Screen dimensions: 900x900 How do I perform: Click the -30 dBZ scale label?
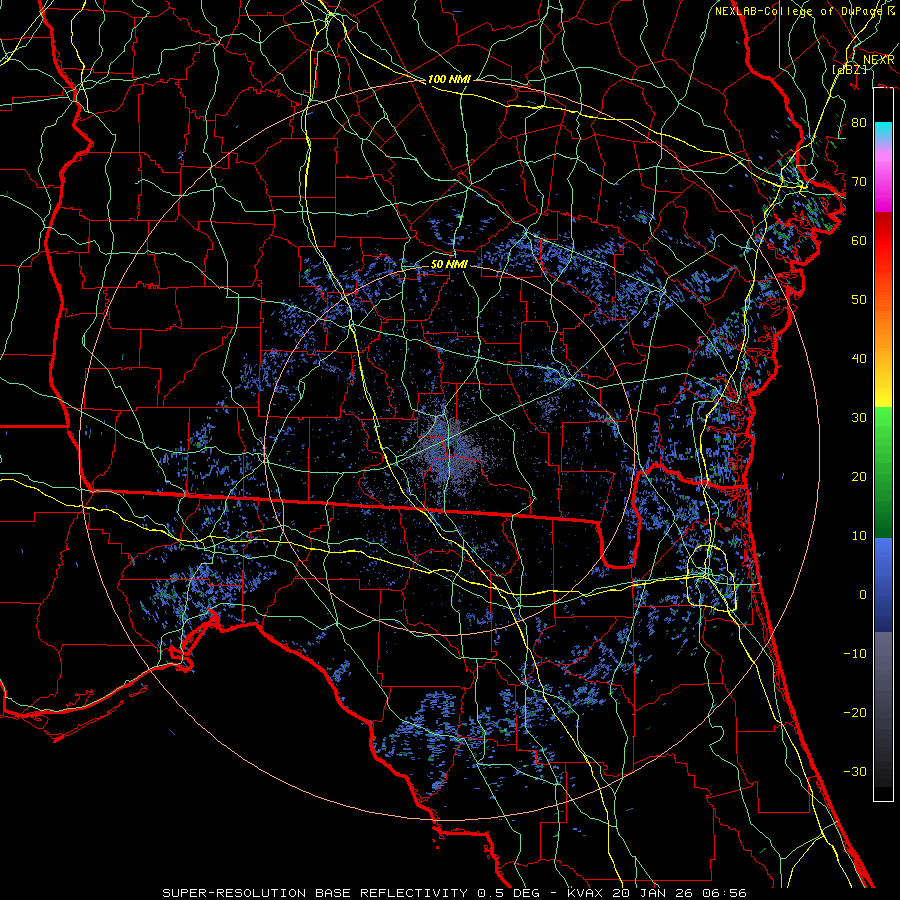click(855, 772)
